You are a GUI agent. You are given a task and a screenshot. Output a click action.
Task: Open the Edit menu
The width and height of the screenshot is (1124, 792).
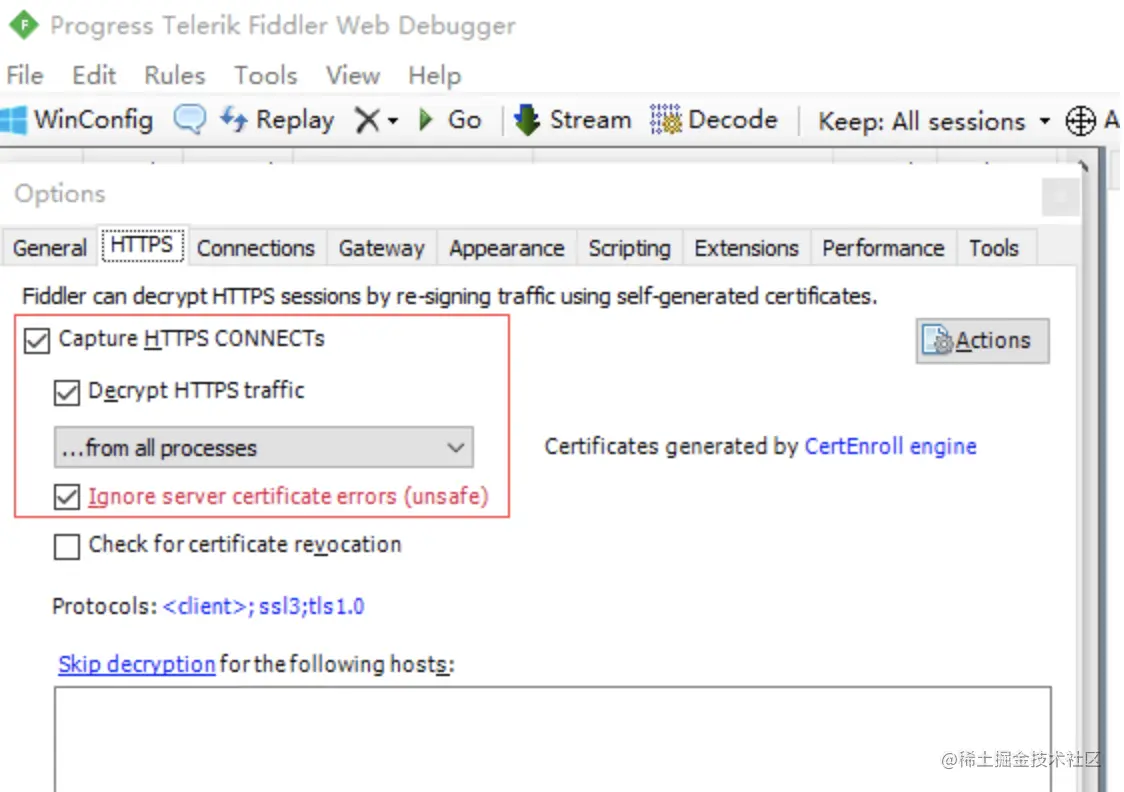(x=94, y=75)
